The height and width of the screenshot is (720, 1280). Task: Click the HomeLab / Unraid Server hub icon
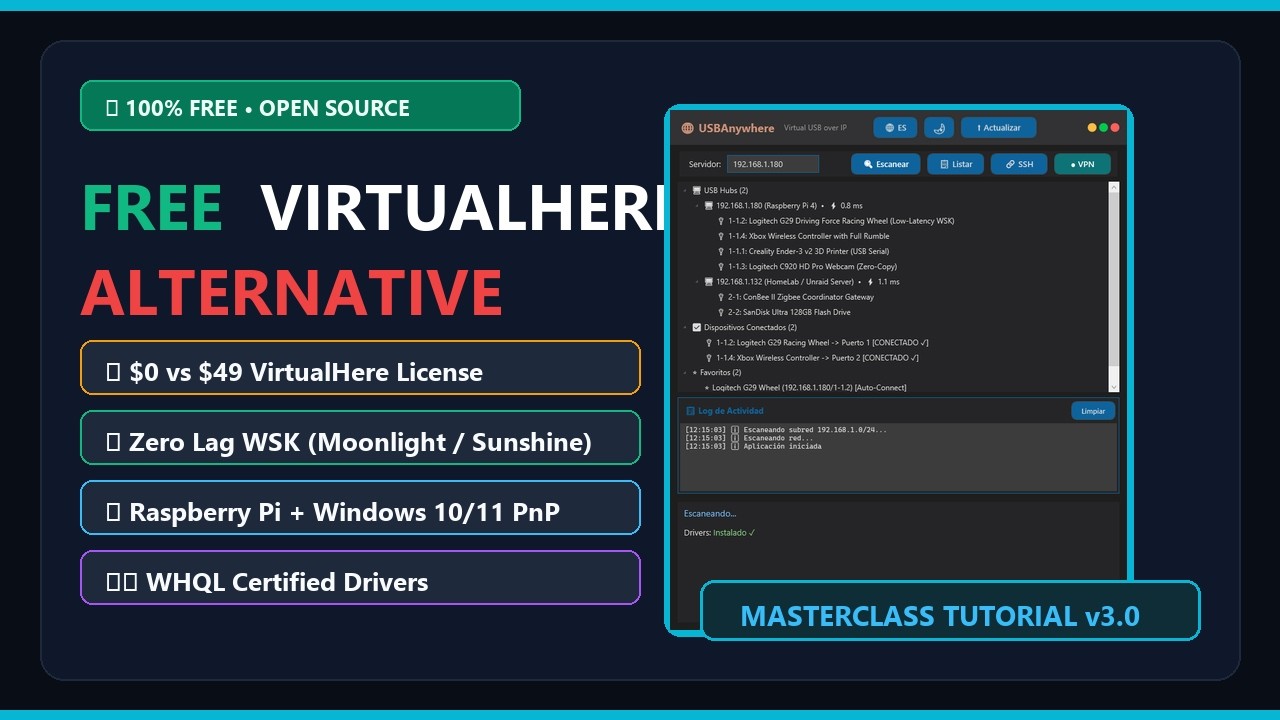click(x=708, y=282)
